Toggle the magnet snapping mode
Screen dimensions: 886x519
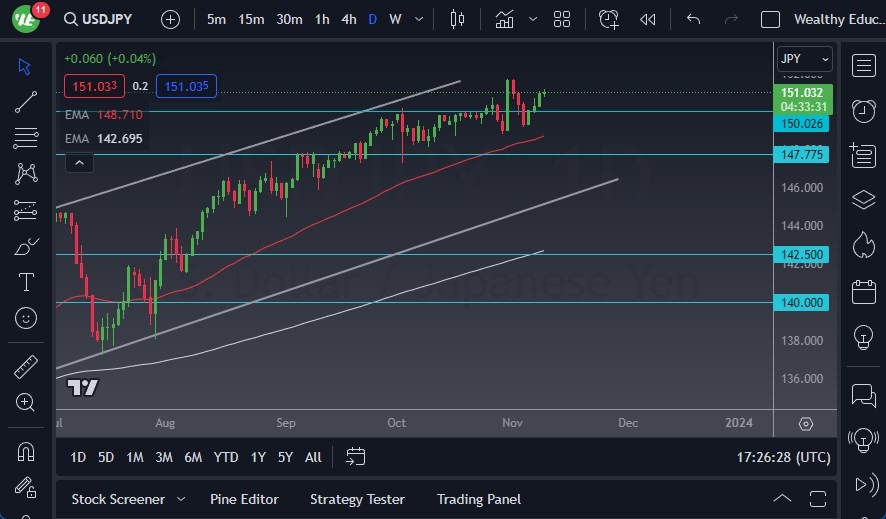[26, 451]
